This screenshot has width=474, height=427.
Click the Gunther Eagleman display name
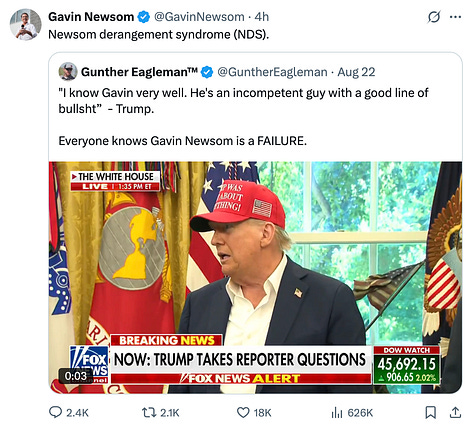pyautogui.click(x=139, y=72)
